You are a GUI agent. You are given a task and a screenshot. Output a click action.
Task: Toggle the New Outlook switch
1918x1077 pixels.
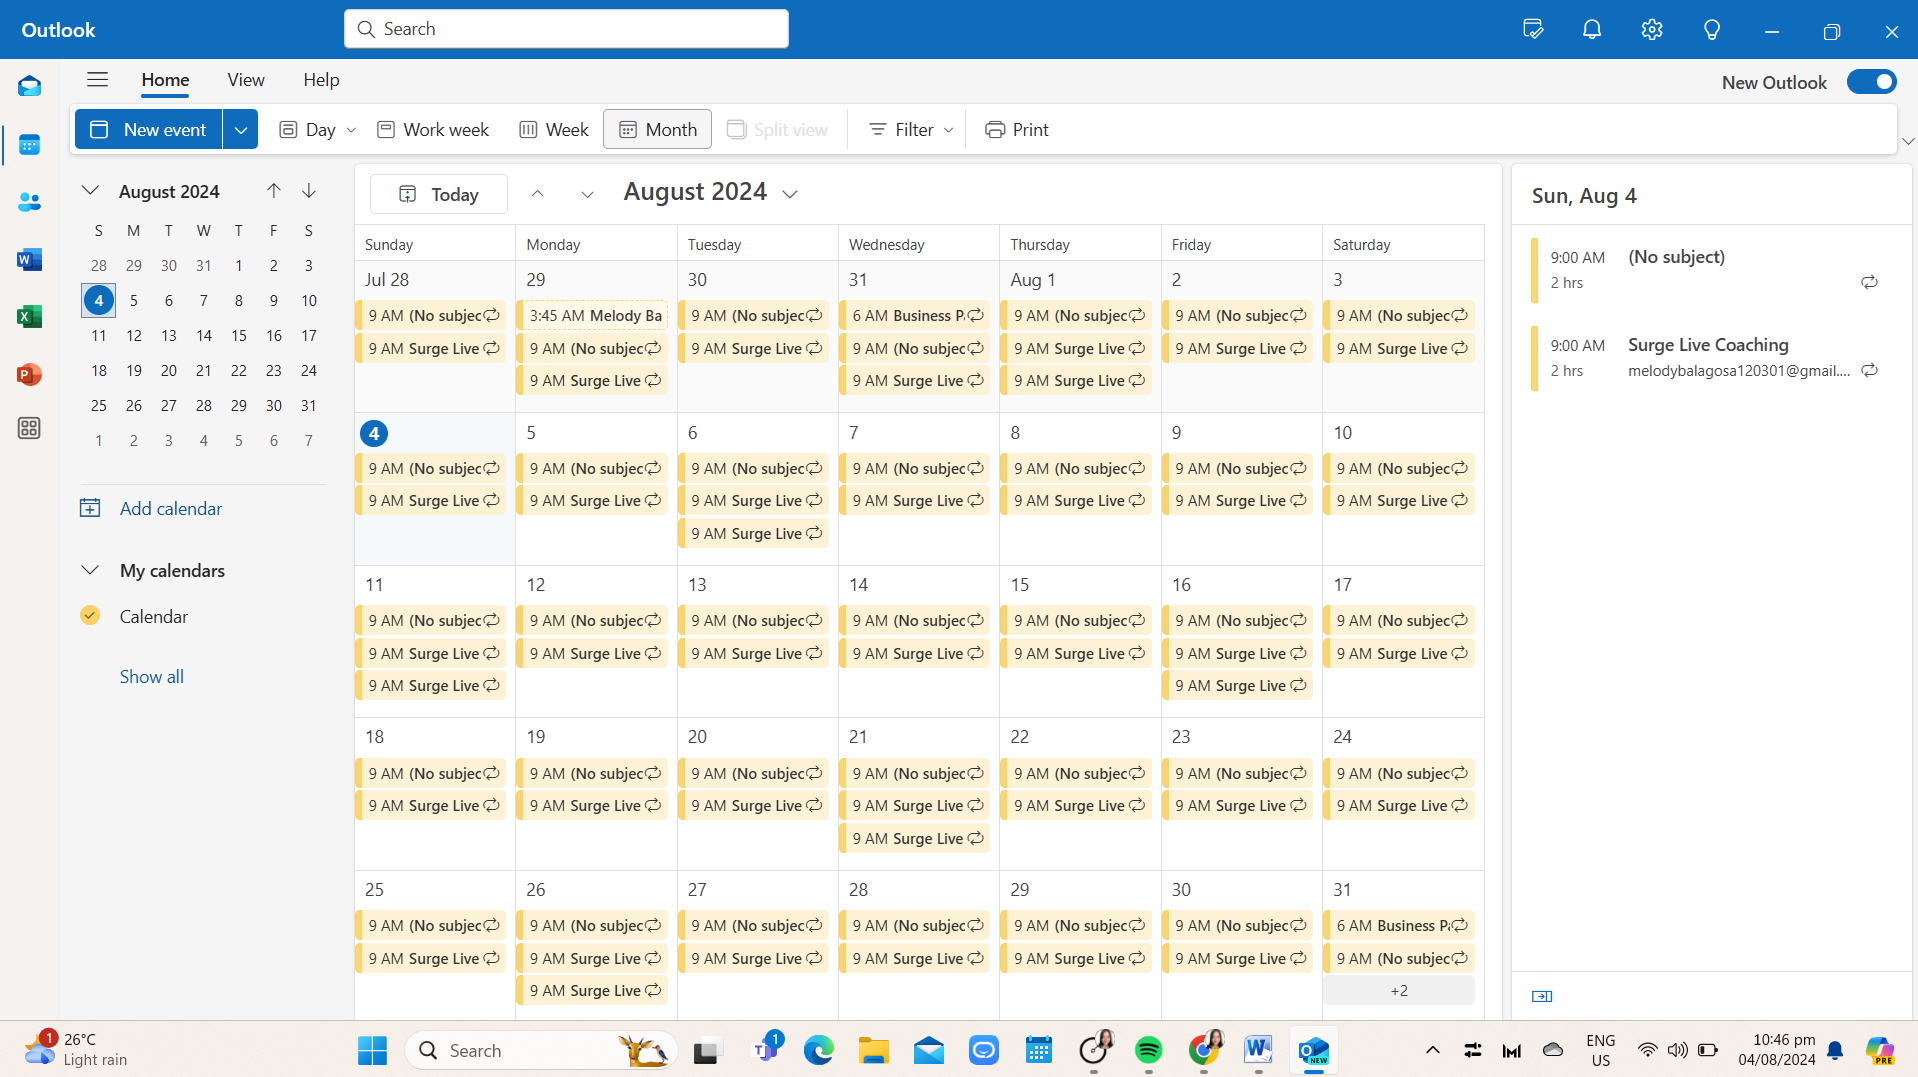pyautogui.click(x=1871, y=82)
